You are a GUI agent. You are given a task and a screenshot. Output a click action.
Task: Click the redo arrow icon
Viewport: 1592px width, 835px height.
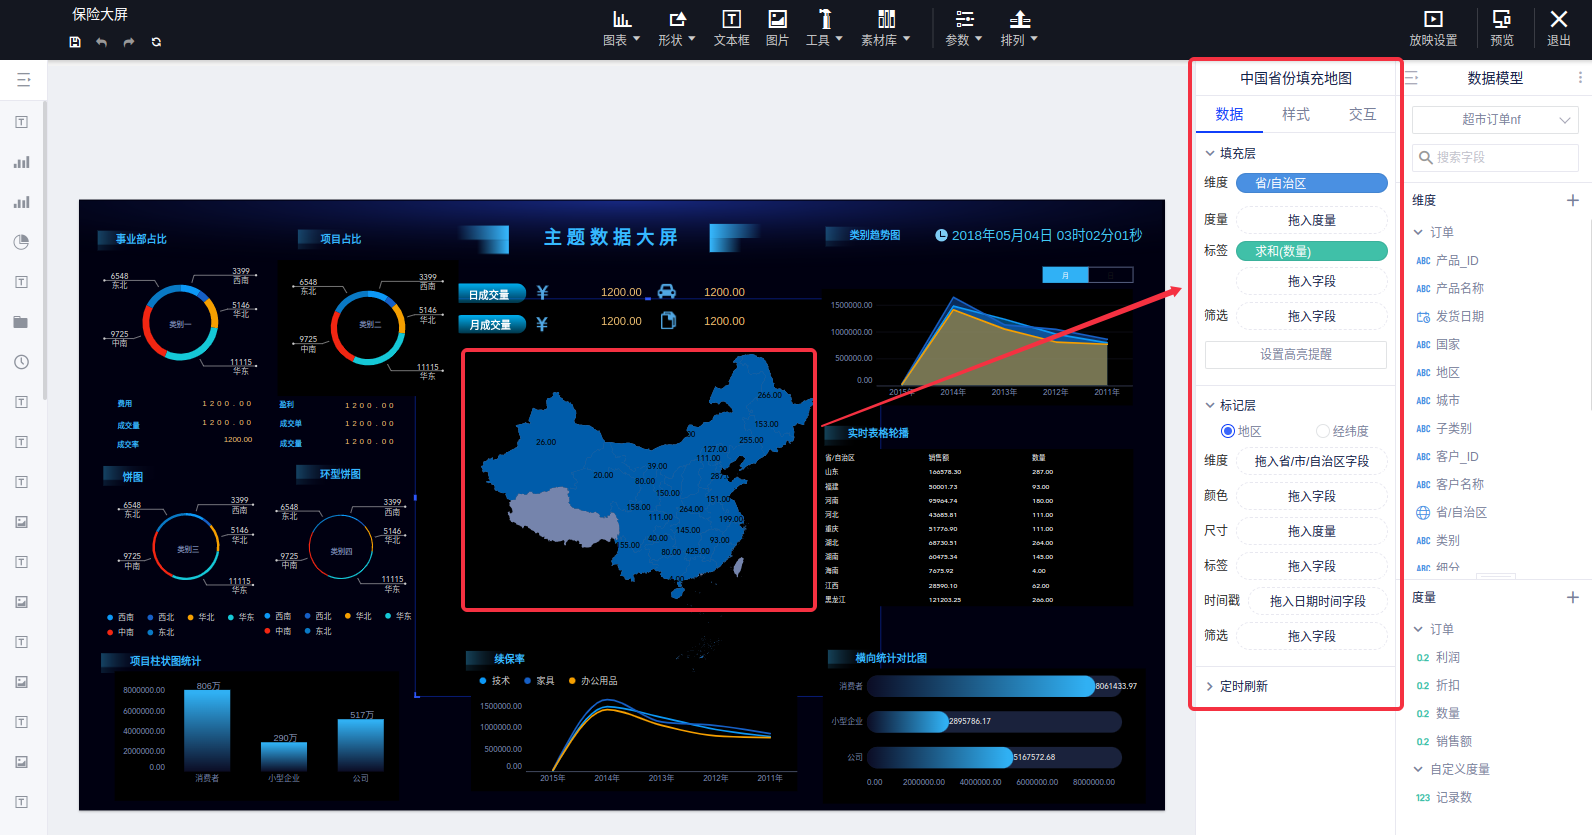coord(128,42)
